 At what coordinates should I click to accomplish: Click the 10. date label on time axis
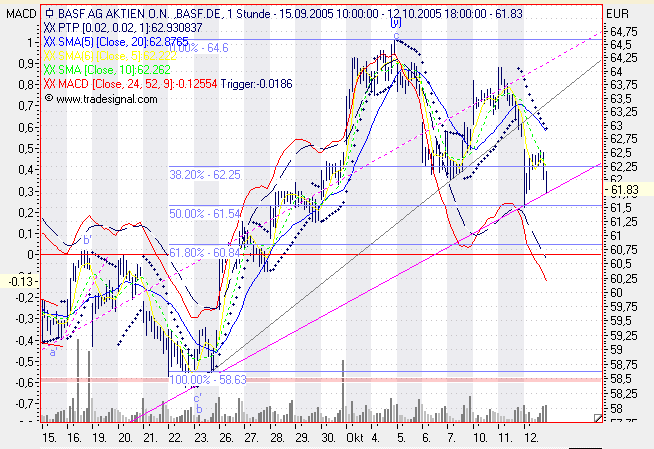480,438
